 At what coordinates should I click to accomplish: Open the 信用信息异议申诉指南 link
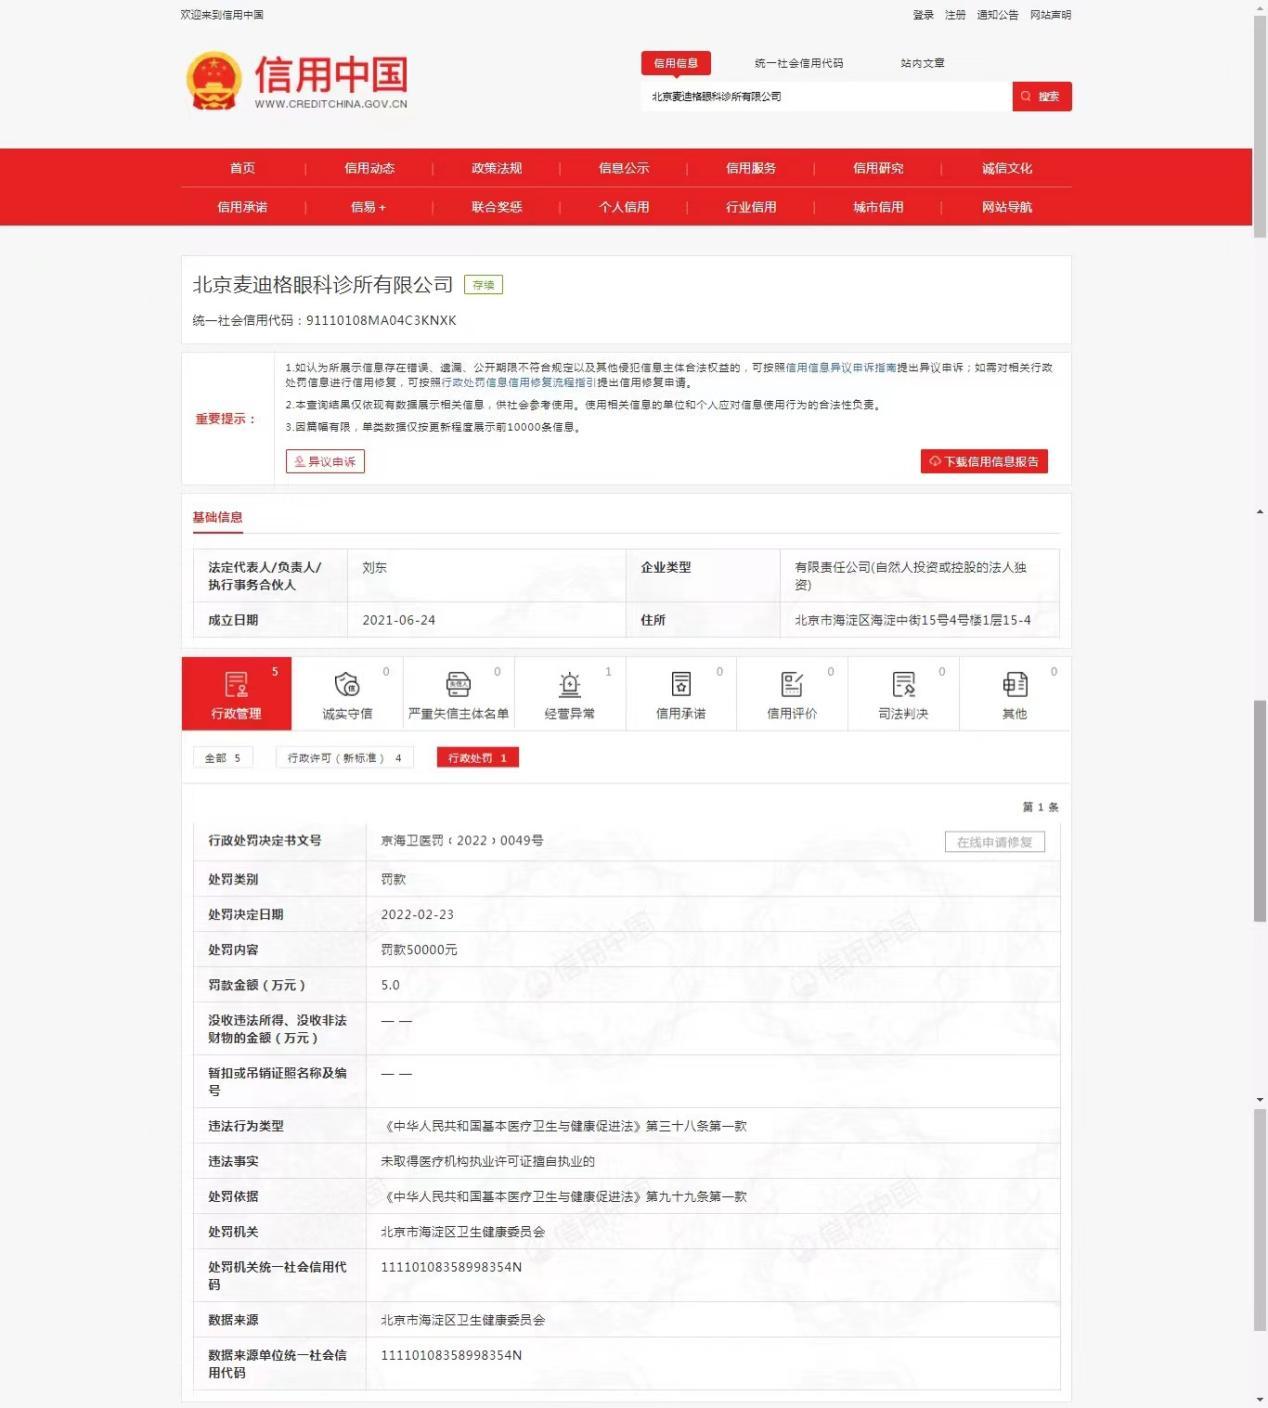tap(840, 368)
